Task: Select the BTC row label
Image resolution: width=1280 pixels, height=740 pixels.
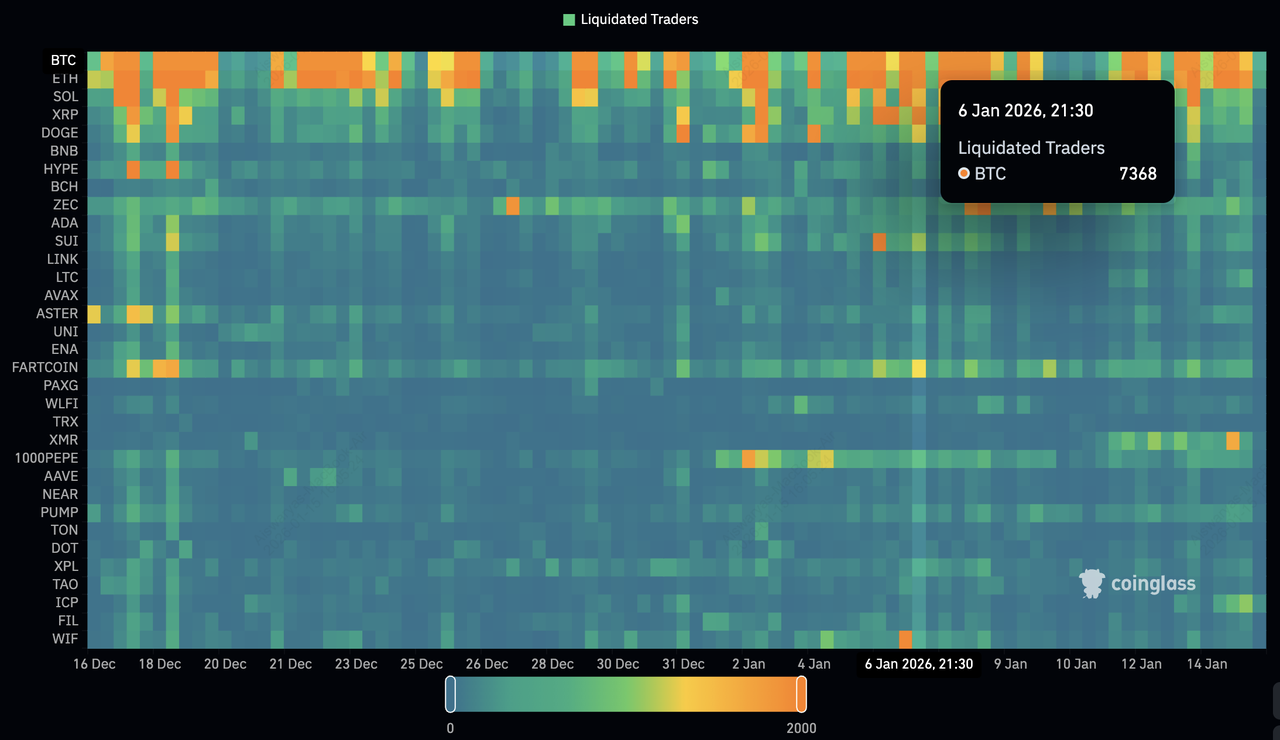Action: coord(64,60)
